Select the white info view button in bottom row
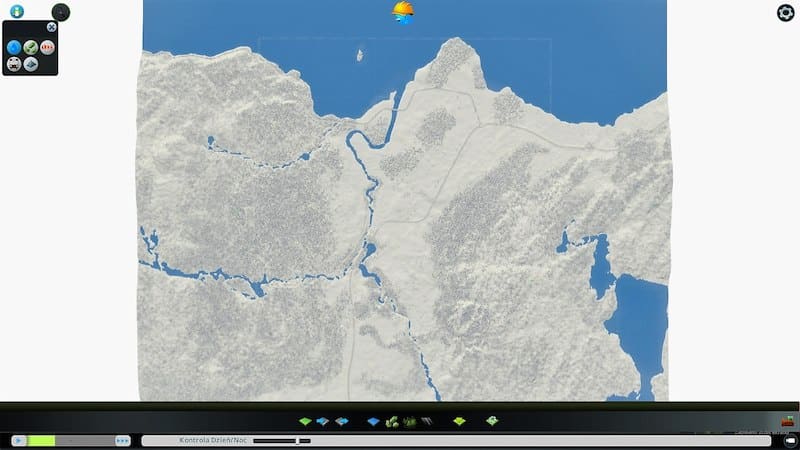800x450 pixels. (14, 63)
